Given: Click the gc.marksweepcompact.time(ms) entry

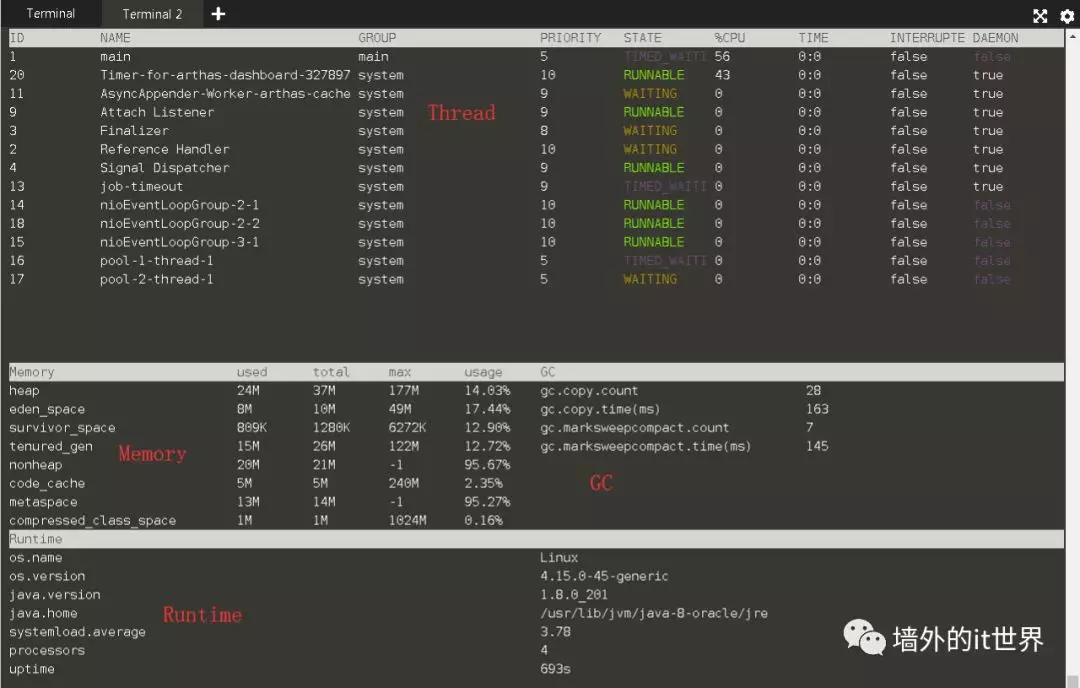Looking at the screenshot, I should [x=645, y=446].
